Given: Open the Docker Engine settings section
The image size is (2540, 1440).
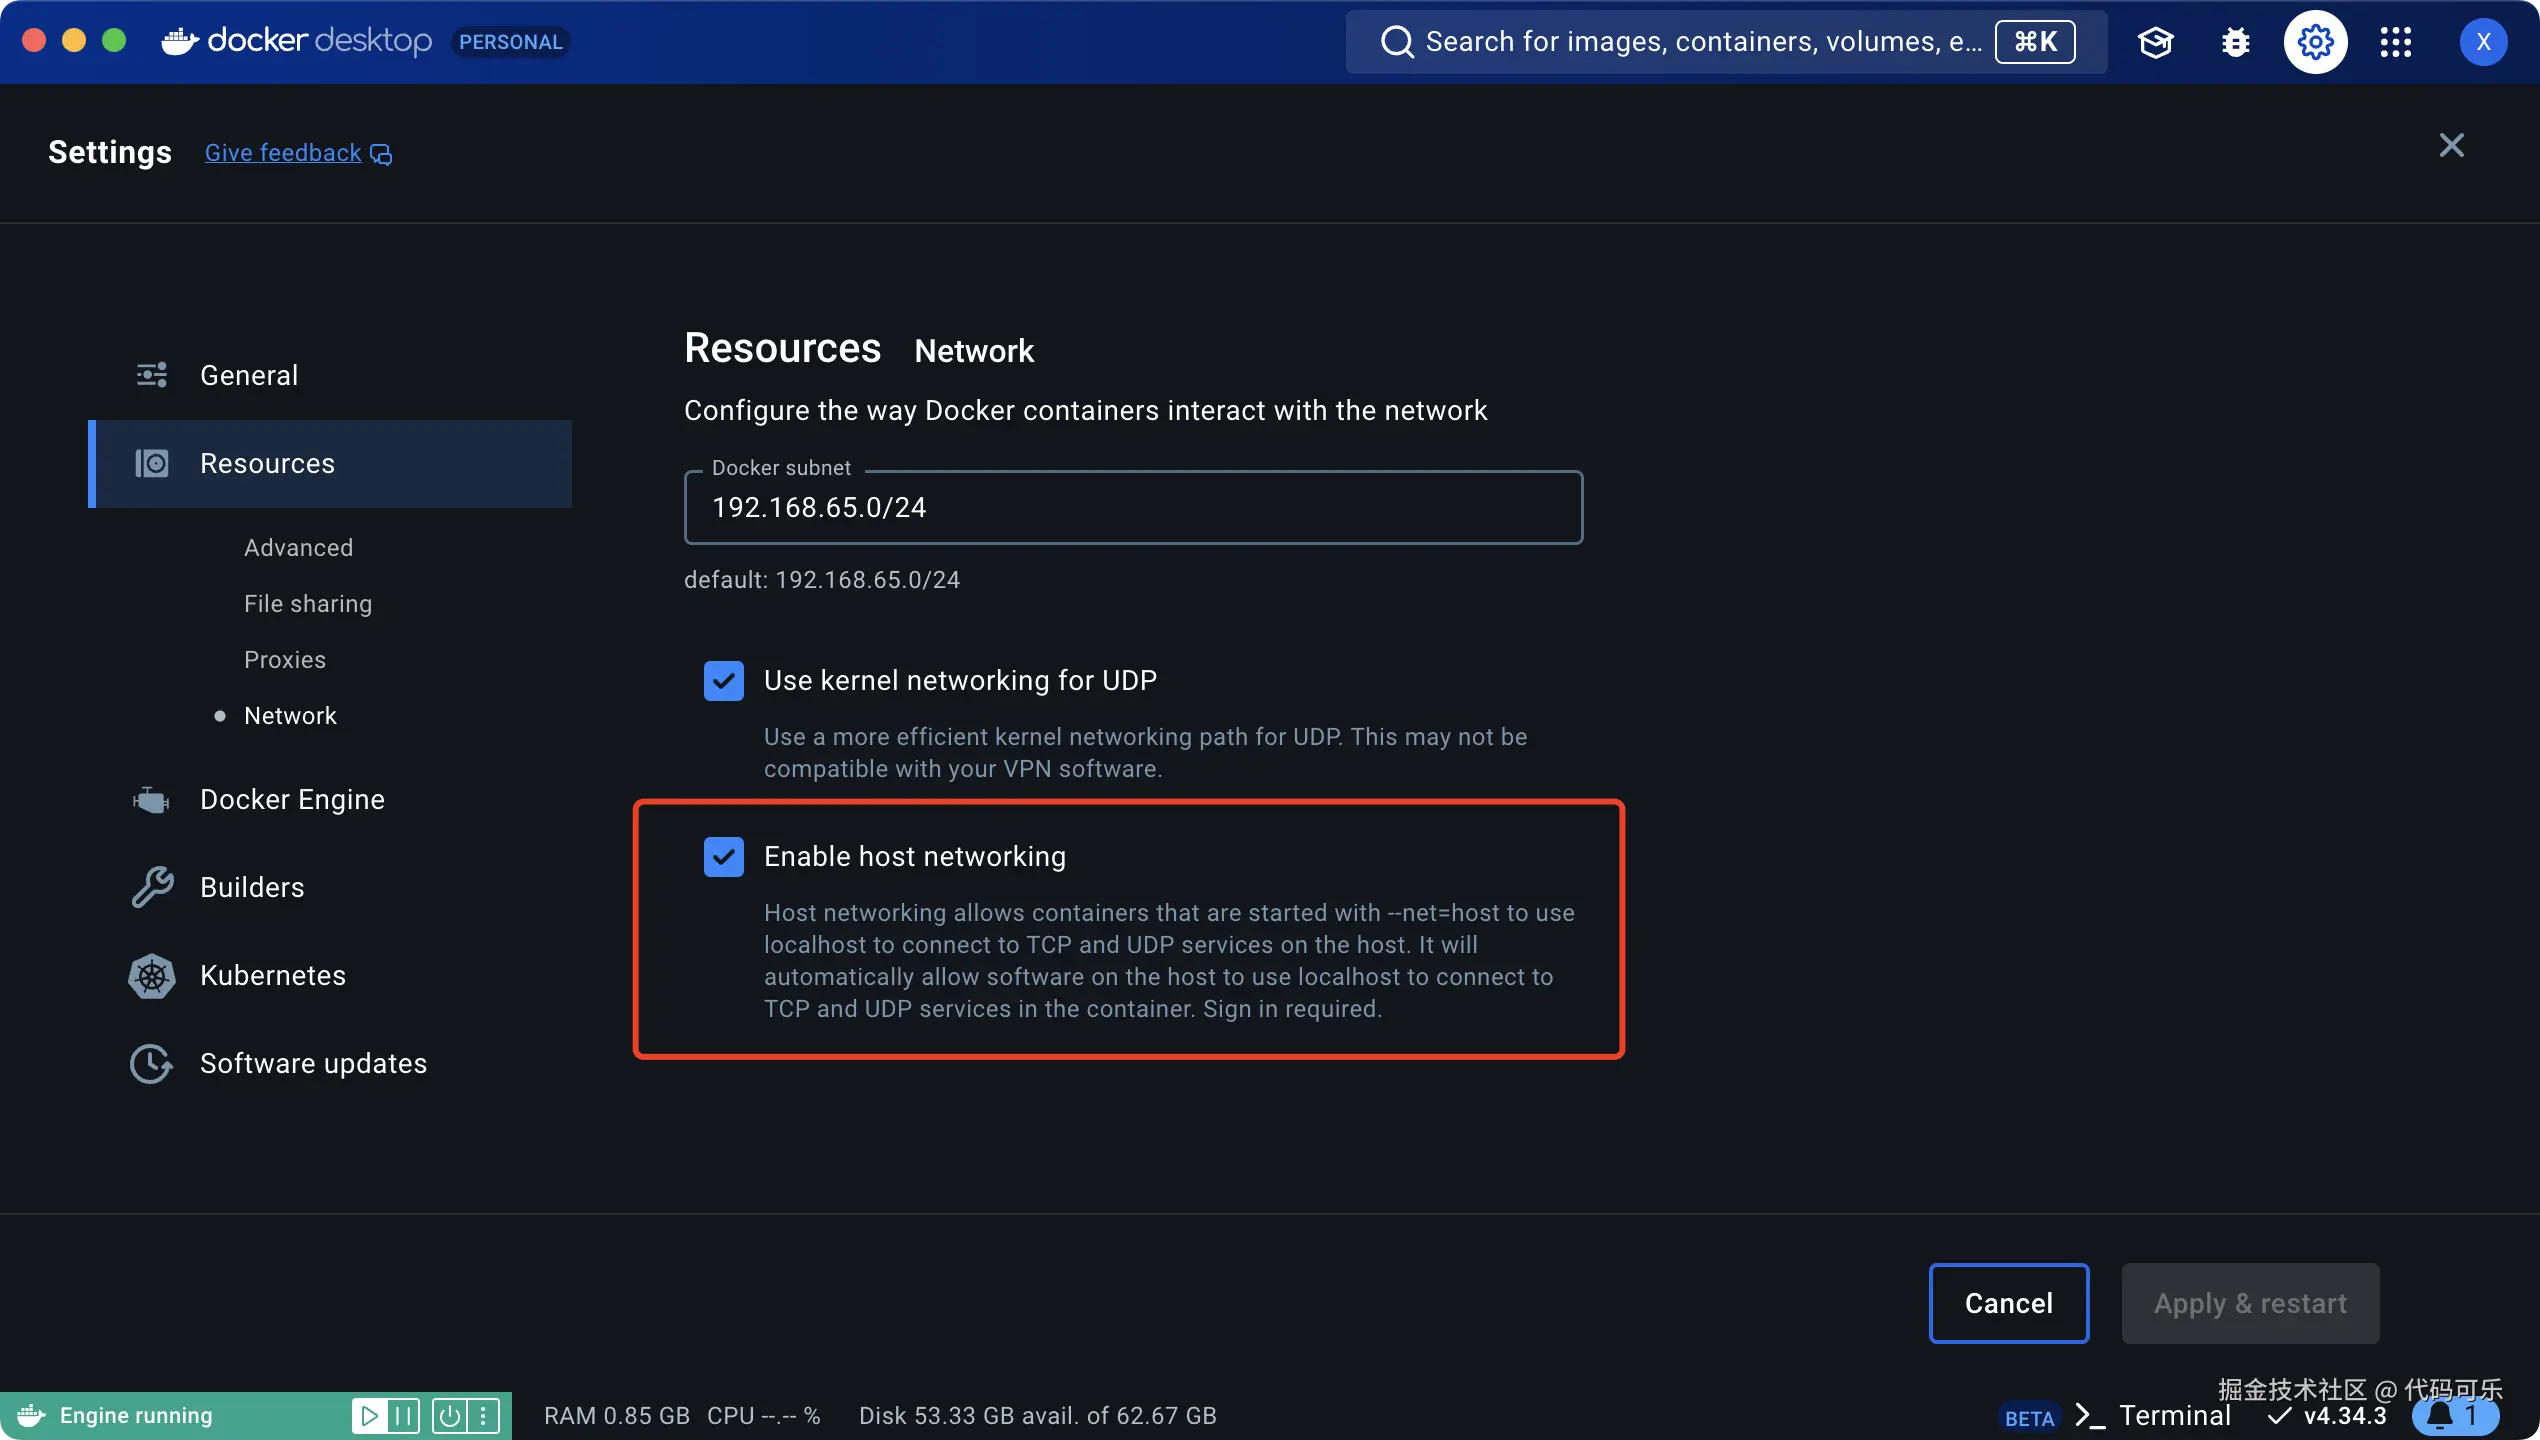Looking at the screenshot, I should click(x=292, y=799).
